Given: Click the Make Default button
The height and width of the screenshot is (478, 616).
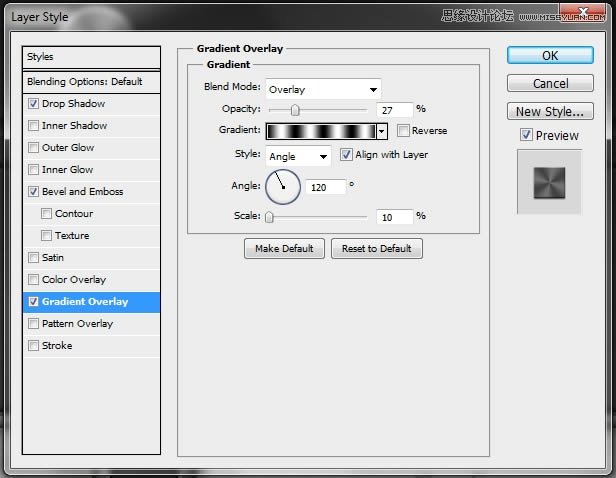Looking at the screenshot, I should tap(284, 249).
